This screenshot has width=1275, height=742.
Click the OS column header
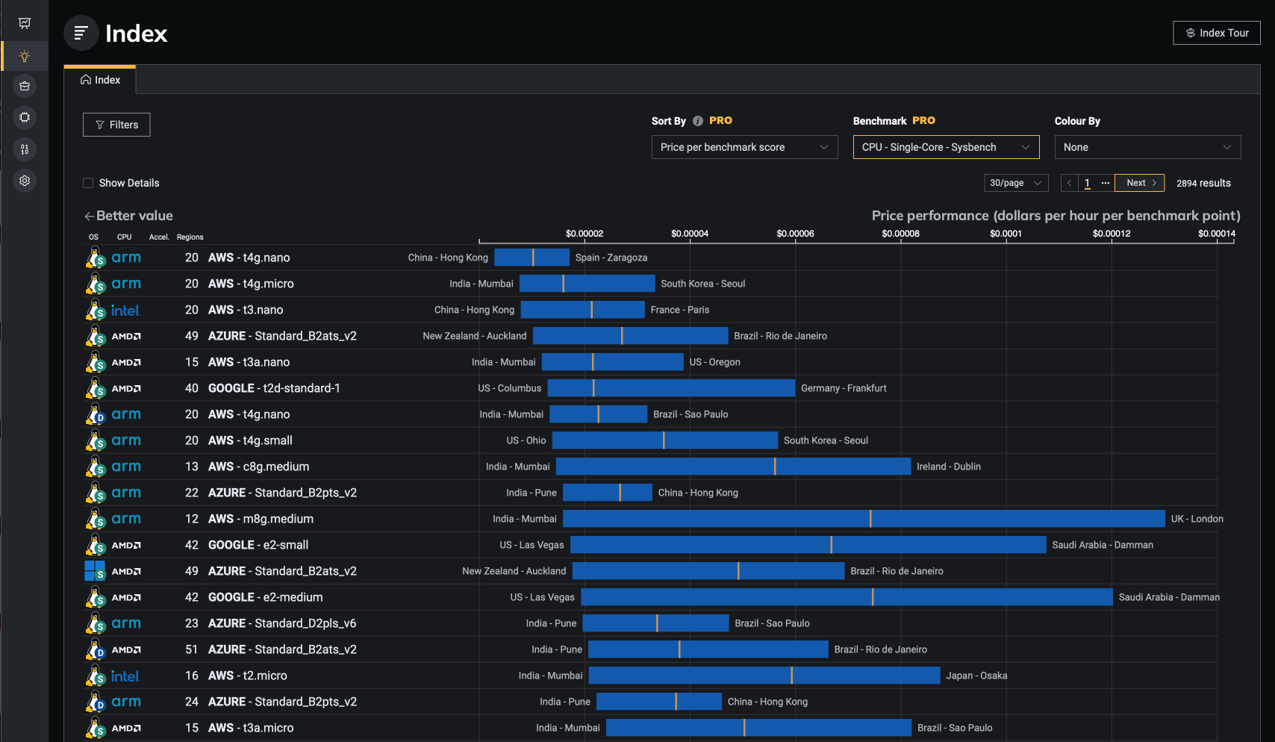[94, 237]
